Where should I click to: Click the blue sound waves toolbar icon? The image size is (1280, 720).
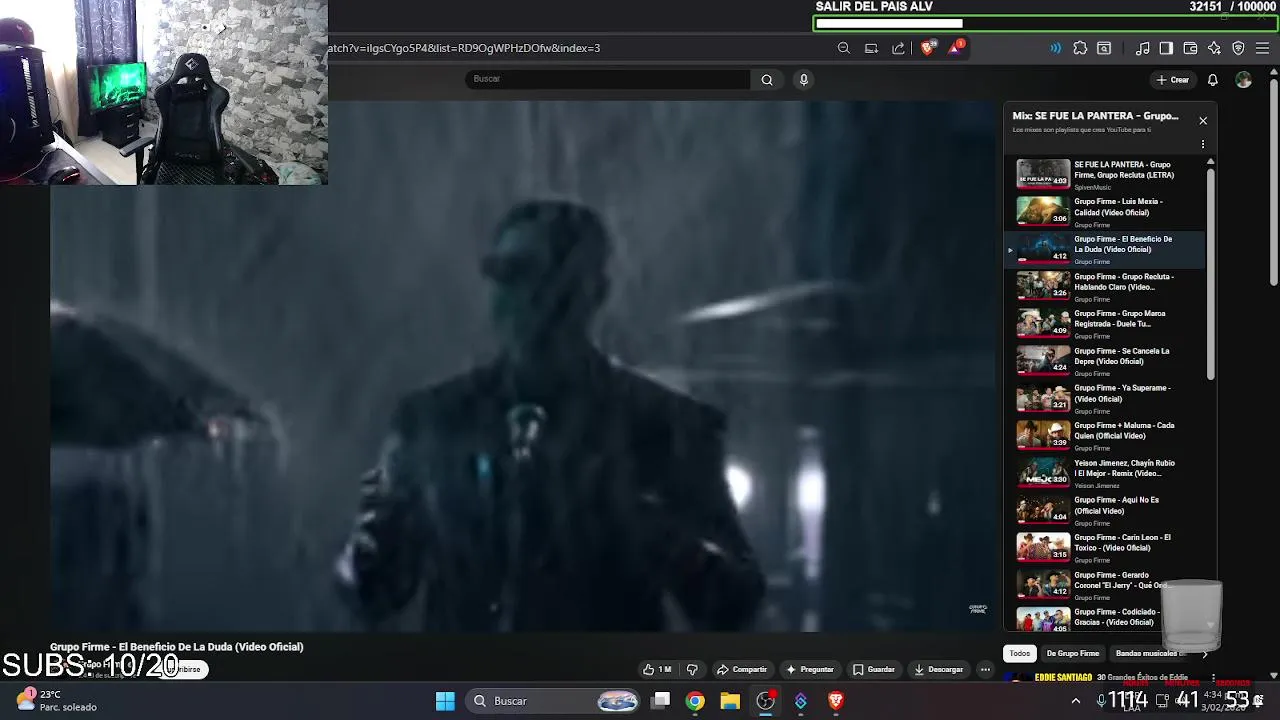tap(1055, 48)
